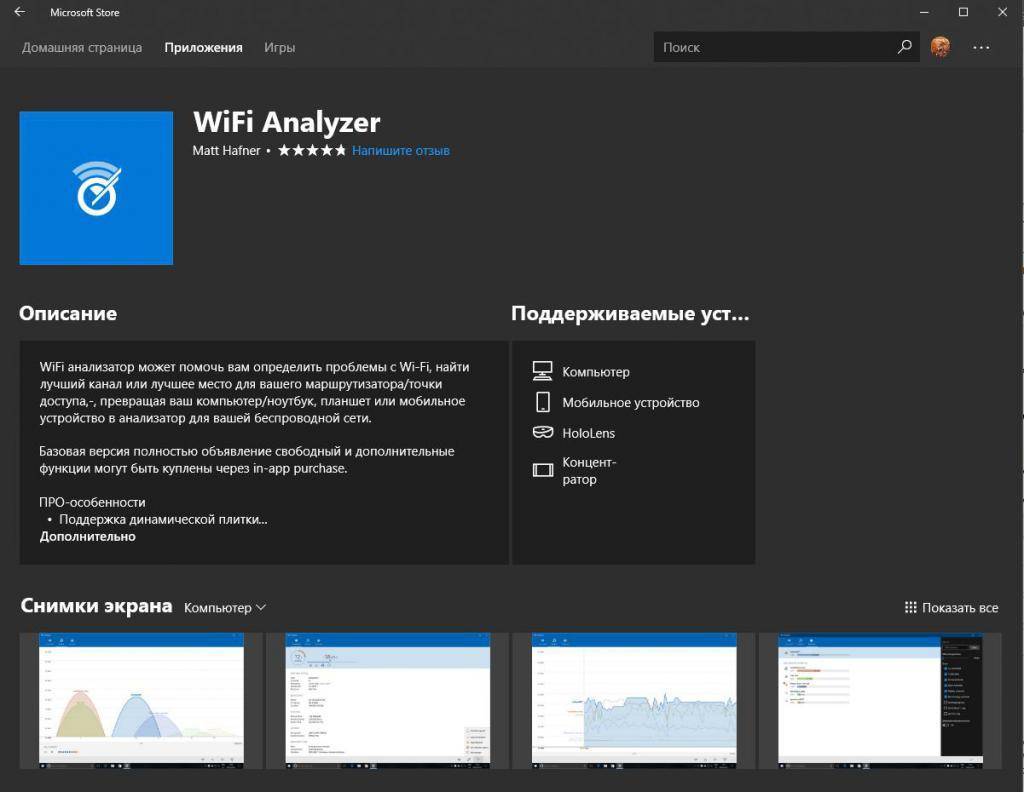Click the Matt Hafner publisher name
1024x792 pixels.
tap(226, 150)
